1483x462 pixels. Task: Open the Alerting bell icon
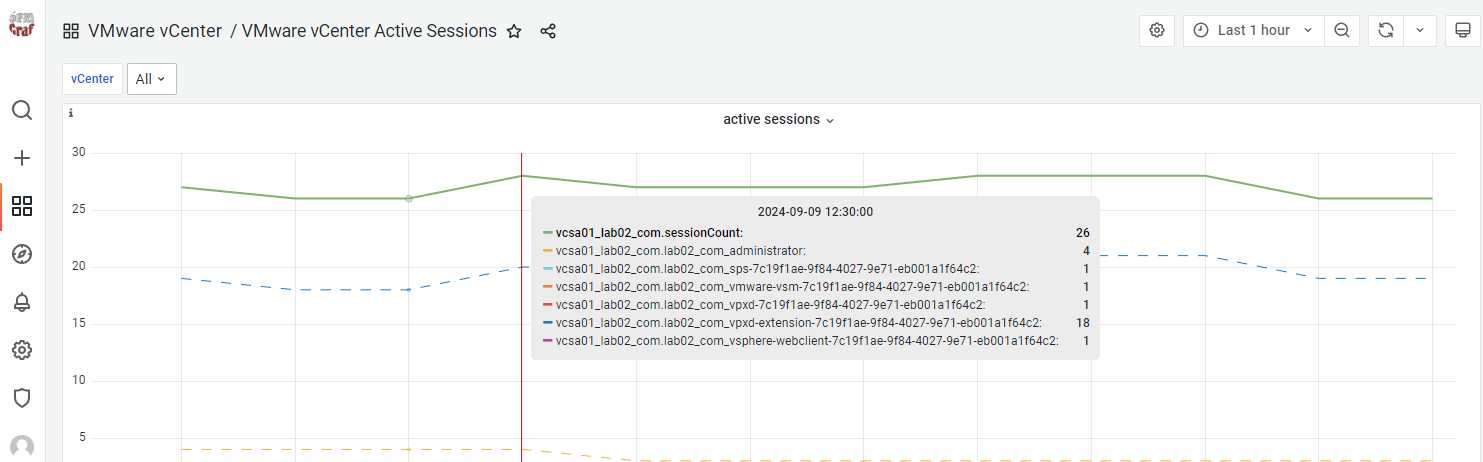point(22,302)
